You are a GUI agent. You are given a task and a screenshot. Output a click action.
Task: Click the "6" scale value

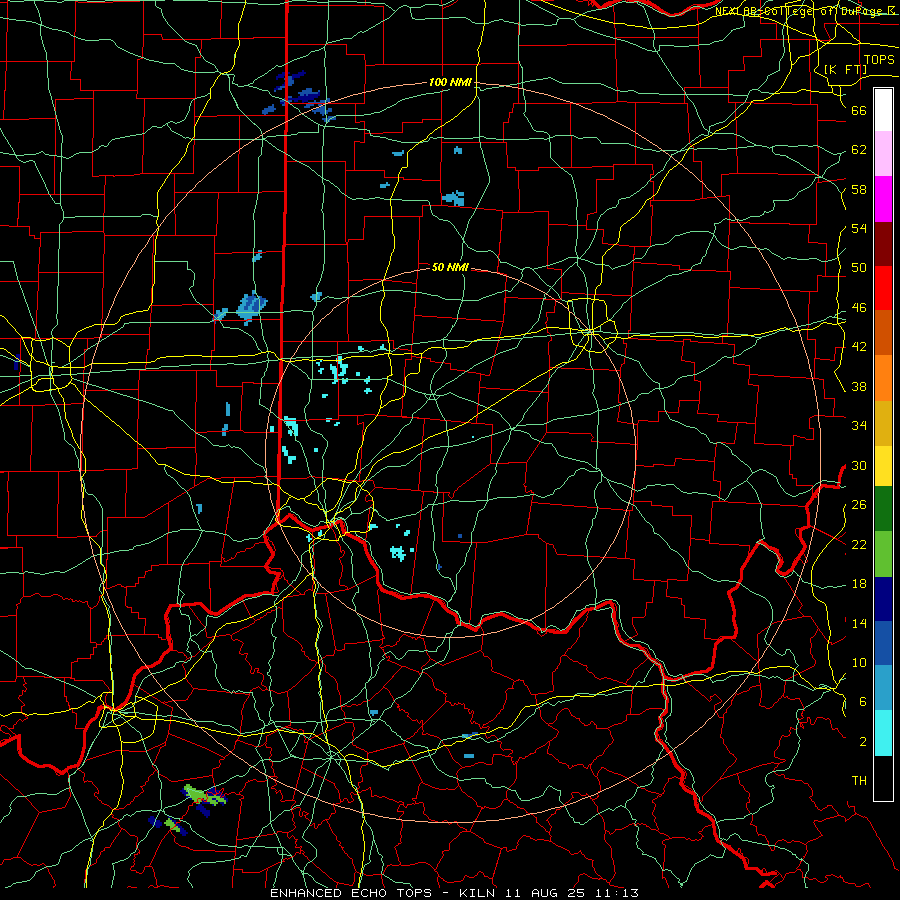point(862,701)
